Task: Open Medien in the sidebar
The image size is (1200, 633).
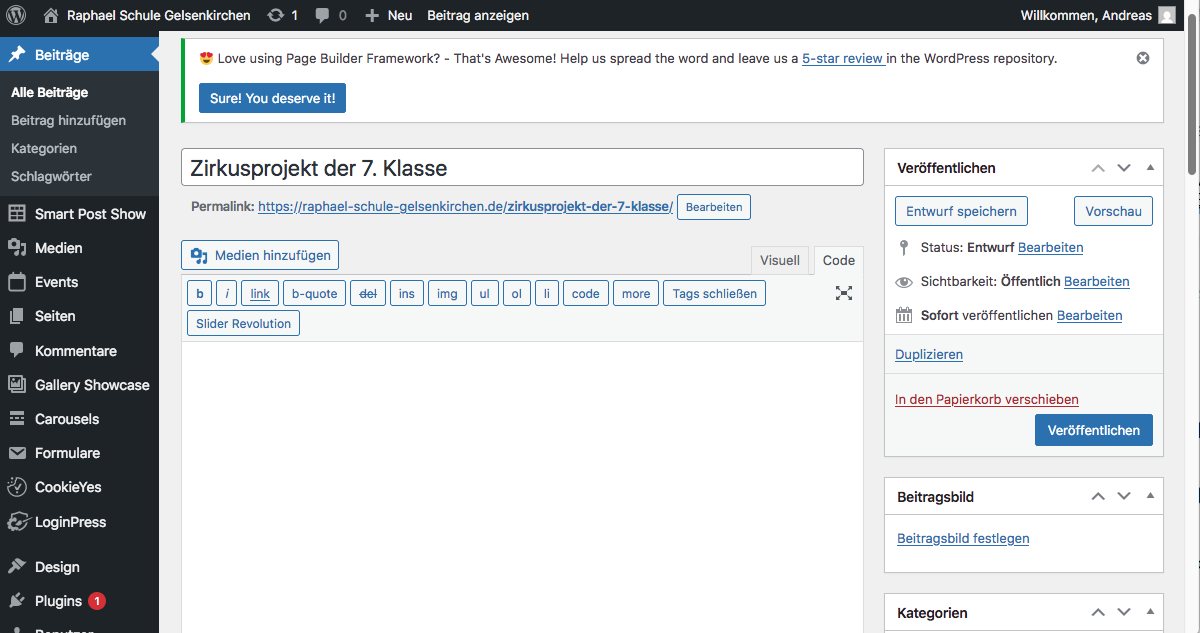Action: point(58,248)
